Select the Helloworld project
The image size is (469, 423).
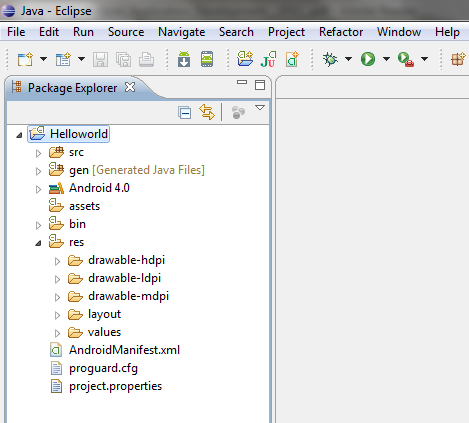[69, 134]
